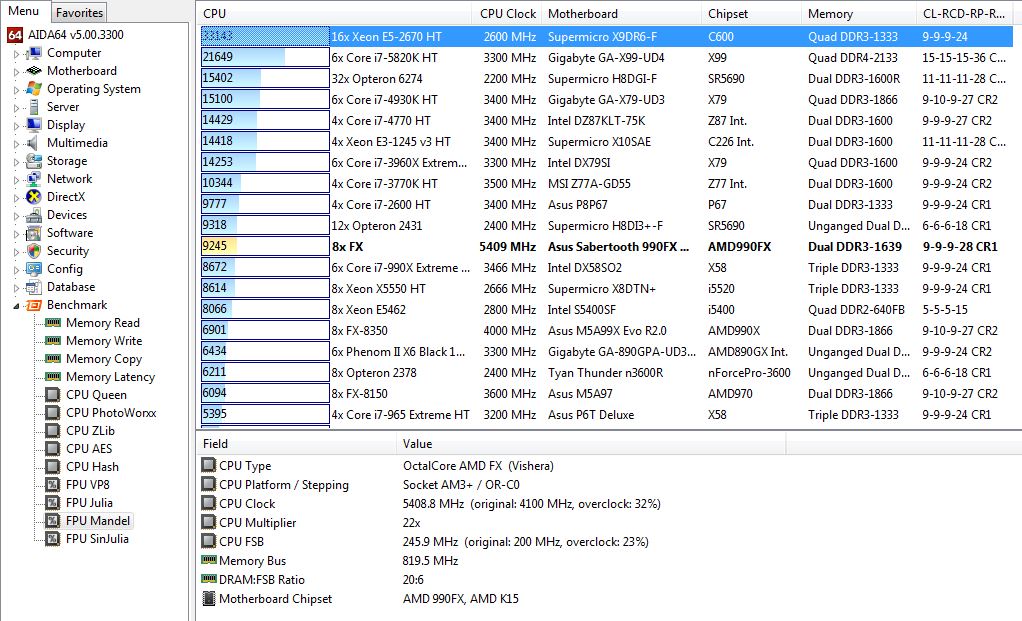Click the CPU PhotoWorxx chip icon
The height and width of the screenshot is (621, 1022).
[x=53, y=412]
